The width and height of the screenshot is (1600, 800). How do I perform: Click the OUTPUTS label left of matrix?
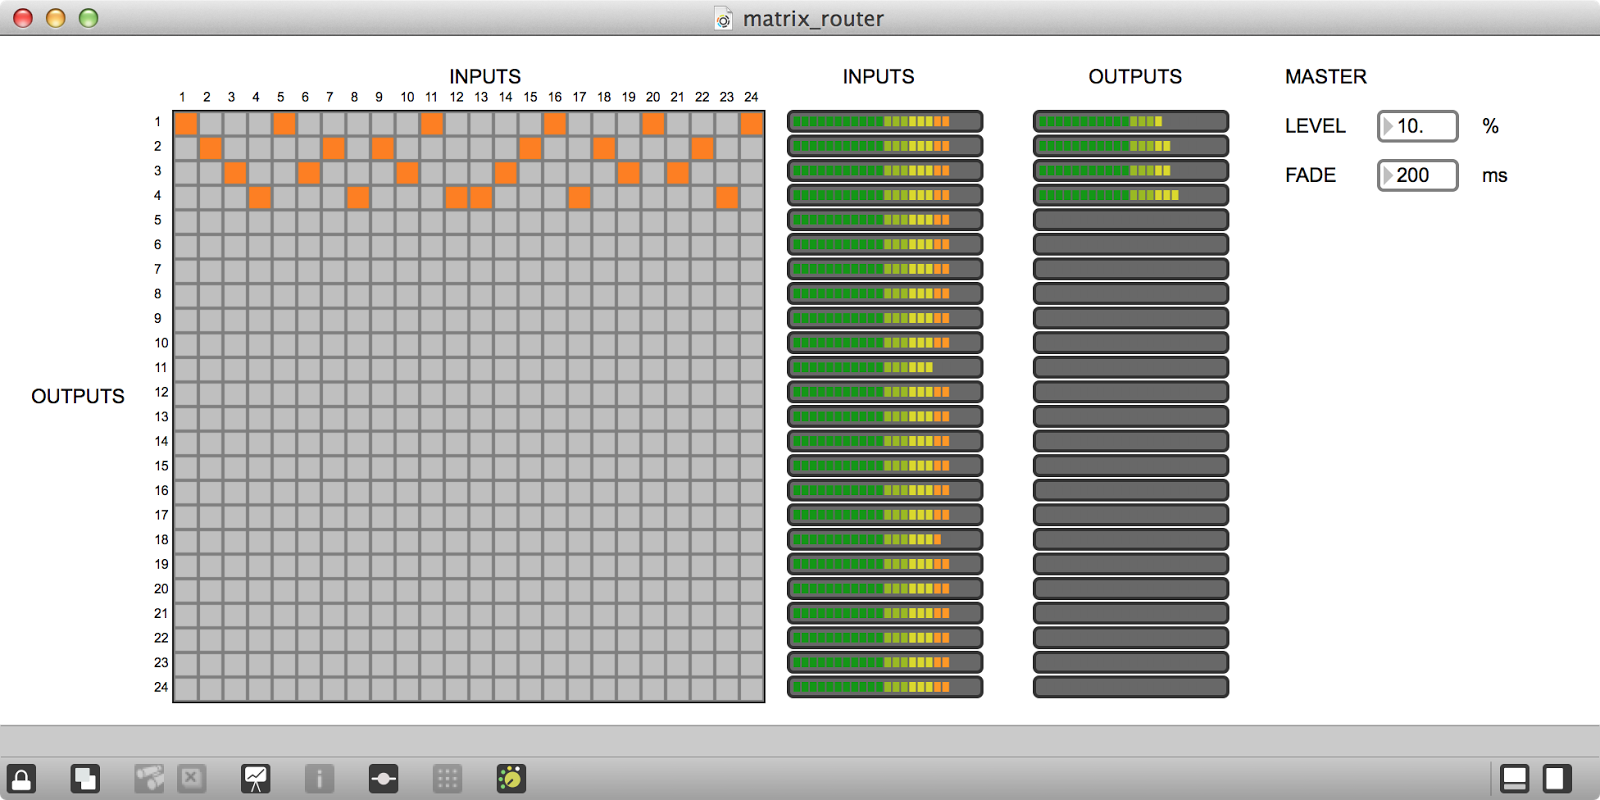78,396
